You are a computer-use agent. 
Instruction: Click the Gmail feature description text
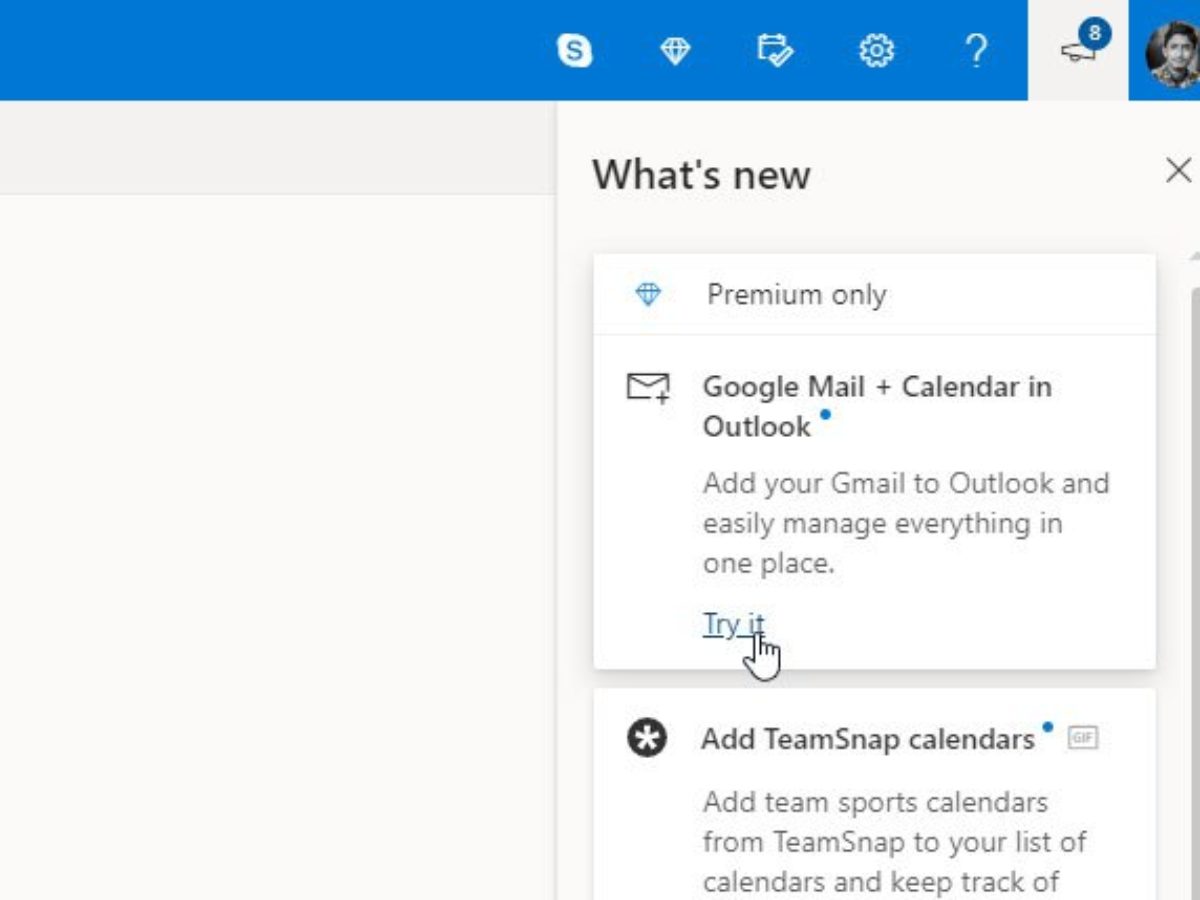tap(905, 523)
